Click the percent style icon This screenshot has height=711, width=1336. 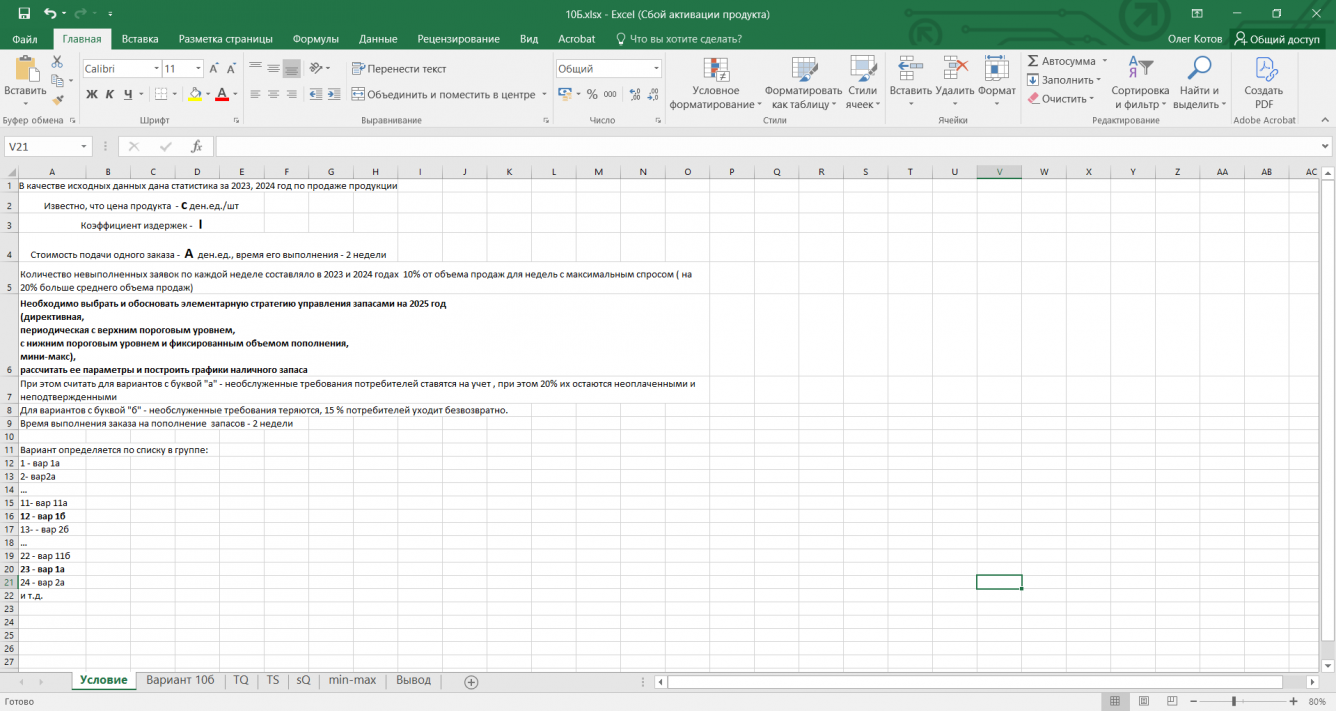click(592, 94)
